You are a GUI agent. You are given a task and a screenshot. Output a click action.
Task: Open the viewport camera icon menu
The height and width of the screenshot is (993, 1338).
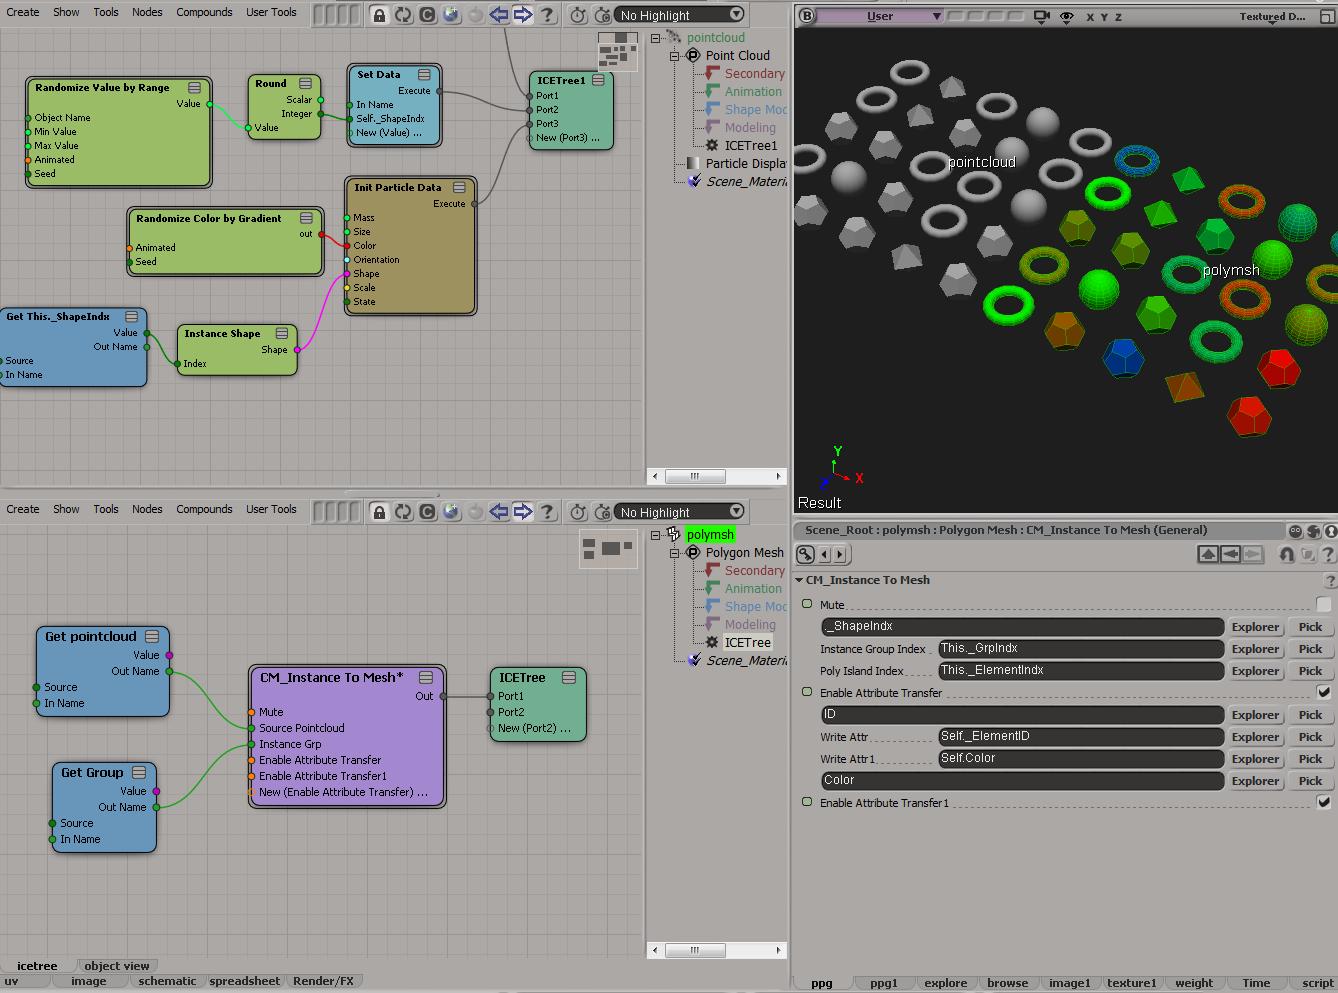(1042, 16)
